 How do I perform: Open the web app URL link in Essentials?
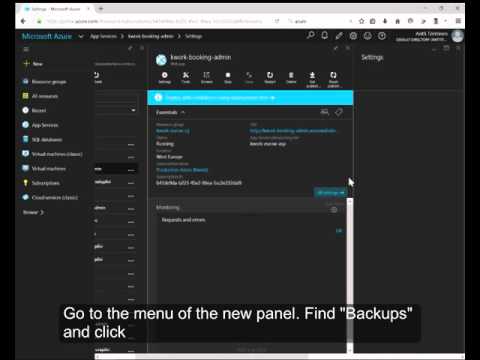pyautogui.click(x=293, y=131)
